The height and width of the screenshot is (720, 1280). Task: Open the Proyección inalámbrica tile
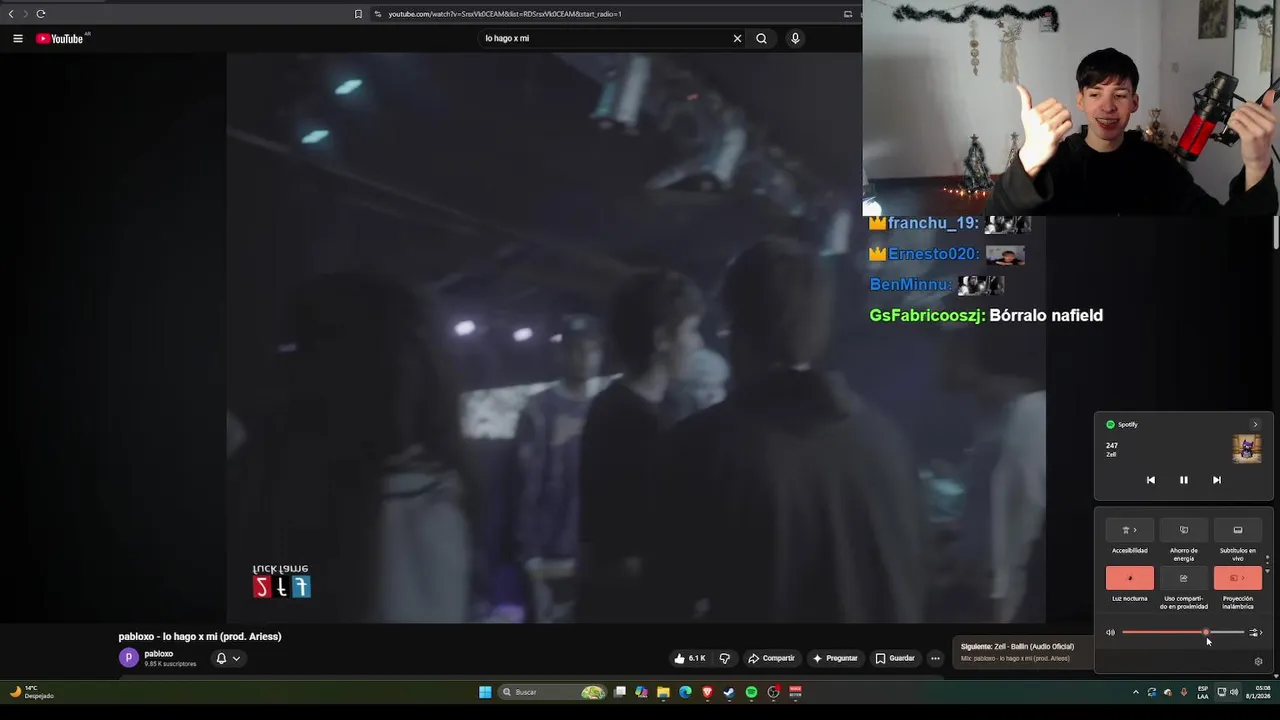pyautogui.click(x=1238, y=578)
